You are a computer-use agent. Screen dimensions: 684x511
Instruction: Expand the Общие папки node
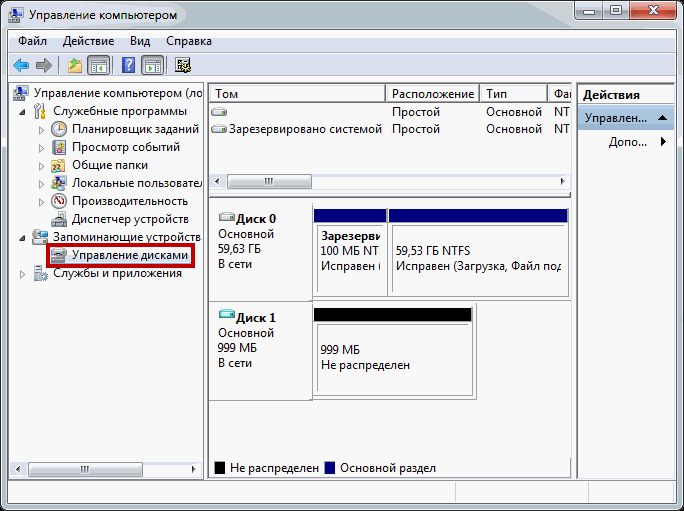(x=41, y=166)
